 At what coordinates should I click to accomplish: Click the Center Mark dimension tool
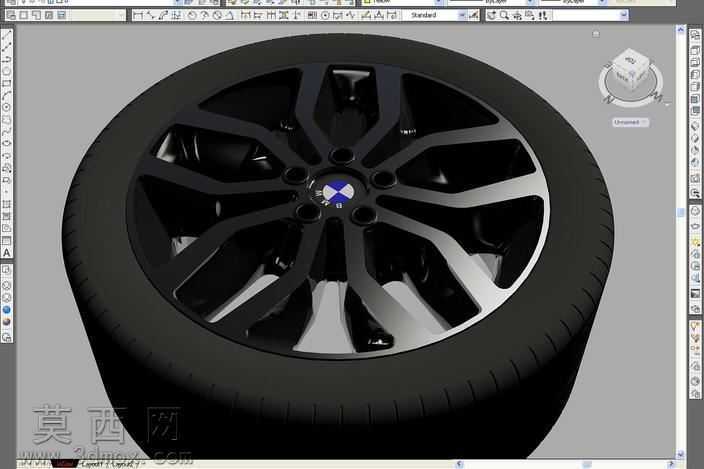tap(325, 15)
